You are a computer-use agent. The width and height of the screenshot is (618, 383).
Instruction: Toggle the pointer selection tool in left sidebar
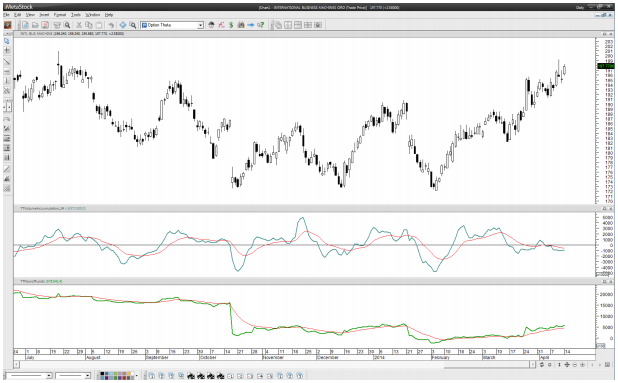click(x=7, y=41)
